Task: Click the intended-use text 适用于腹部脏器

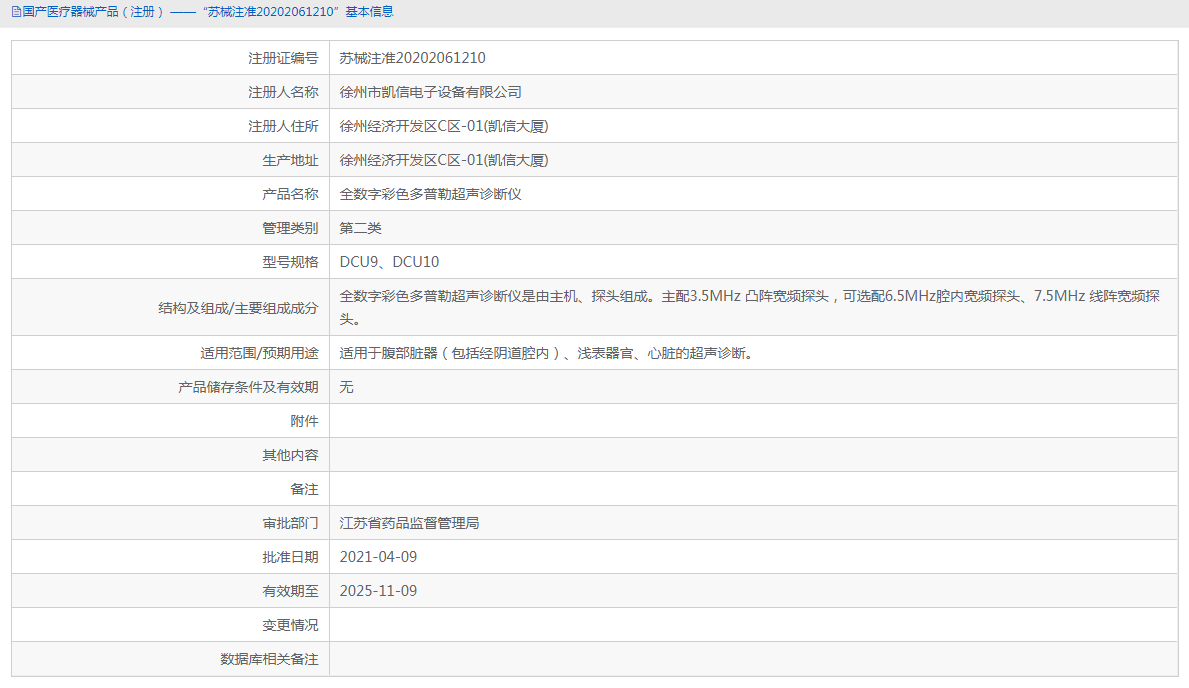Action: click(547, 353)
